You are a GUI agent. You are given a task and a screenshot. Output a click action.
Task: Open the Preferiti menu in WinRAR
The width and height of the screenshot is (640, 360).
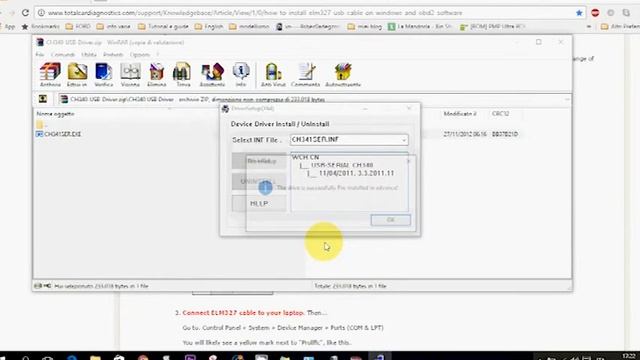[x=113, y=54]
